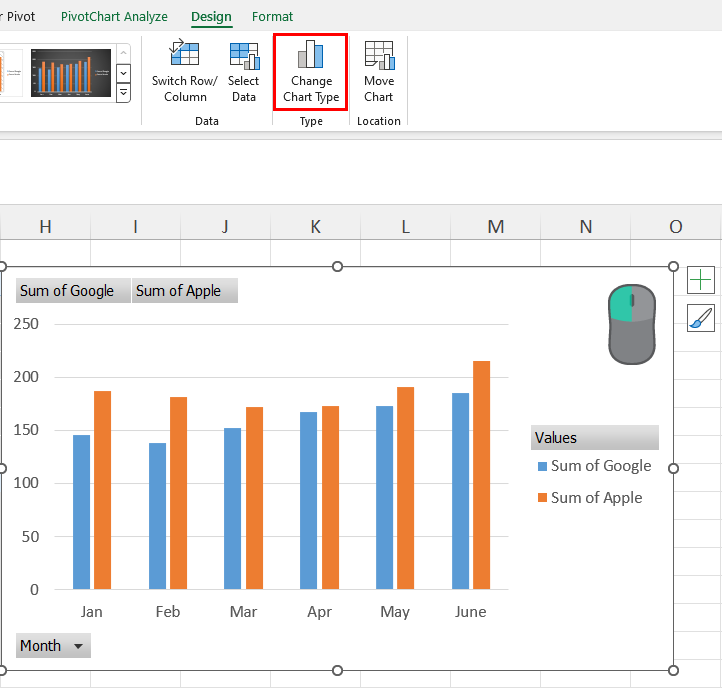Click the blue Google bar for Jan
Screen dimensions: 722x688
(x=82, y=512)
